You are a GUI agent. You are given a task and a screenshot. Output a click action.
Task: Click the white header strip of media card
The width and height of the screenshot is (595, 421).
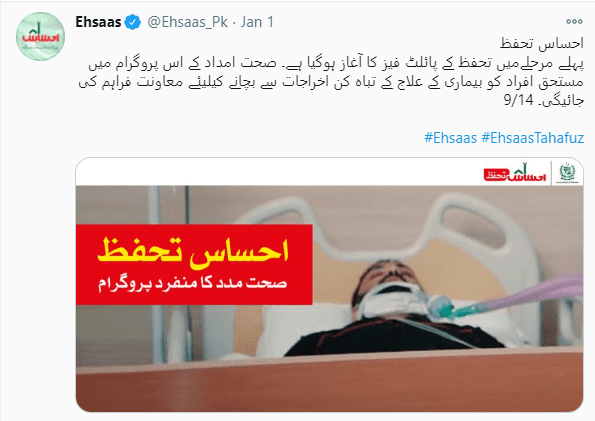pos(329,172)
